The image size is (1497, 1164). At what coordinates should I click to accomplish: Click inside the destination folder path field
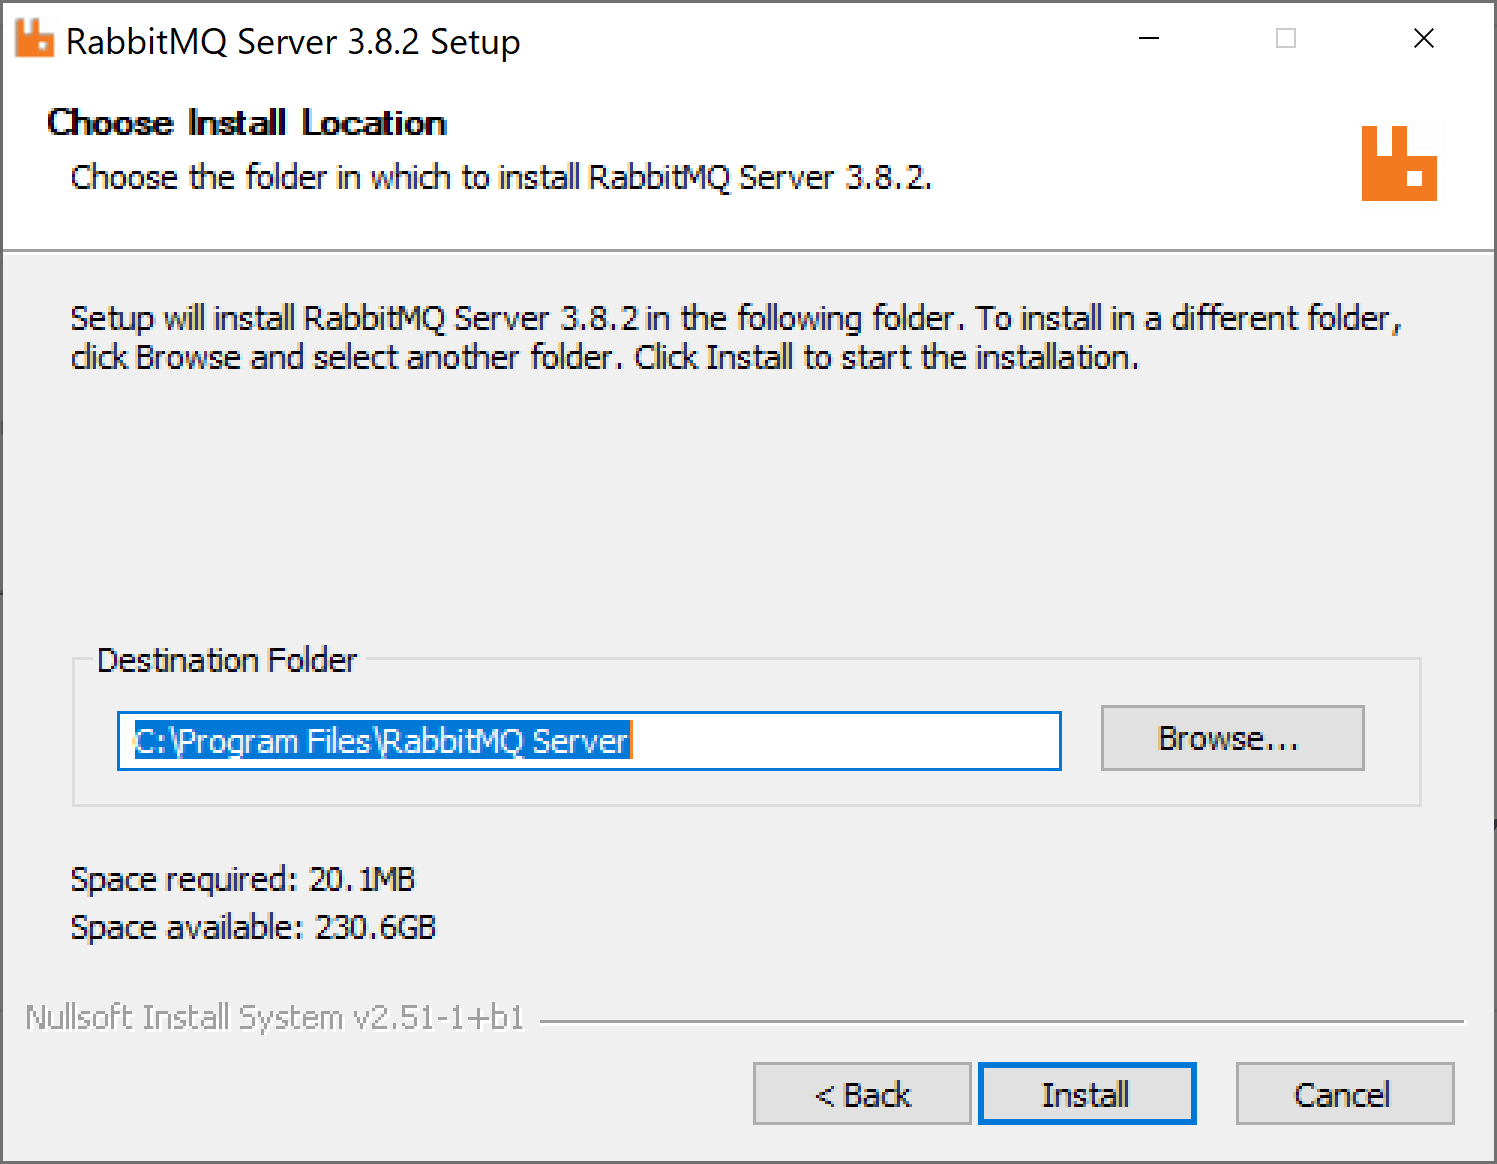[x=589, y=740]
